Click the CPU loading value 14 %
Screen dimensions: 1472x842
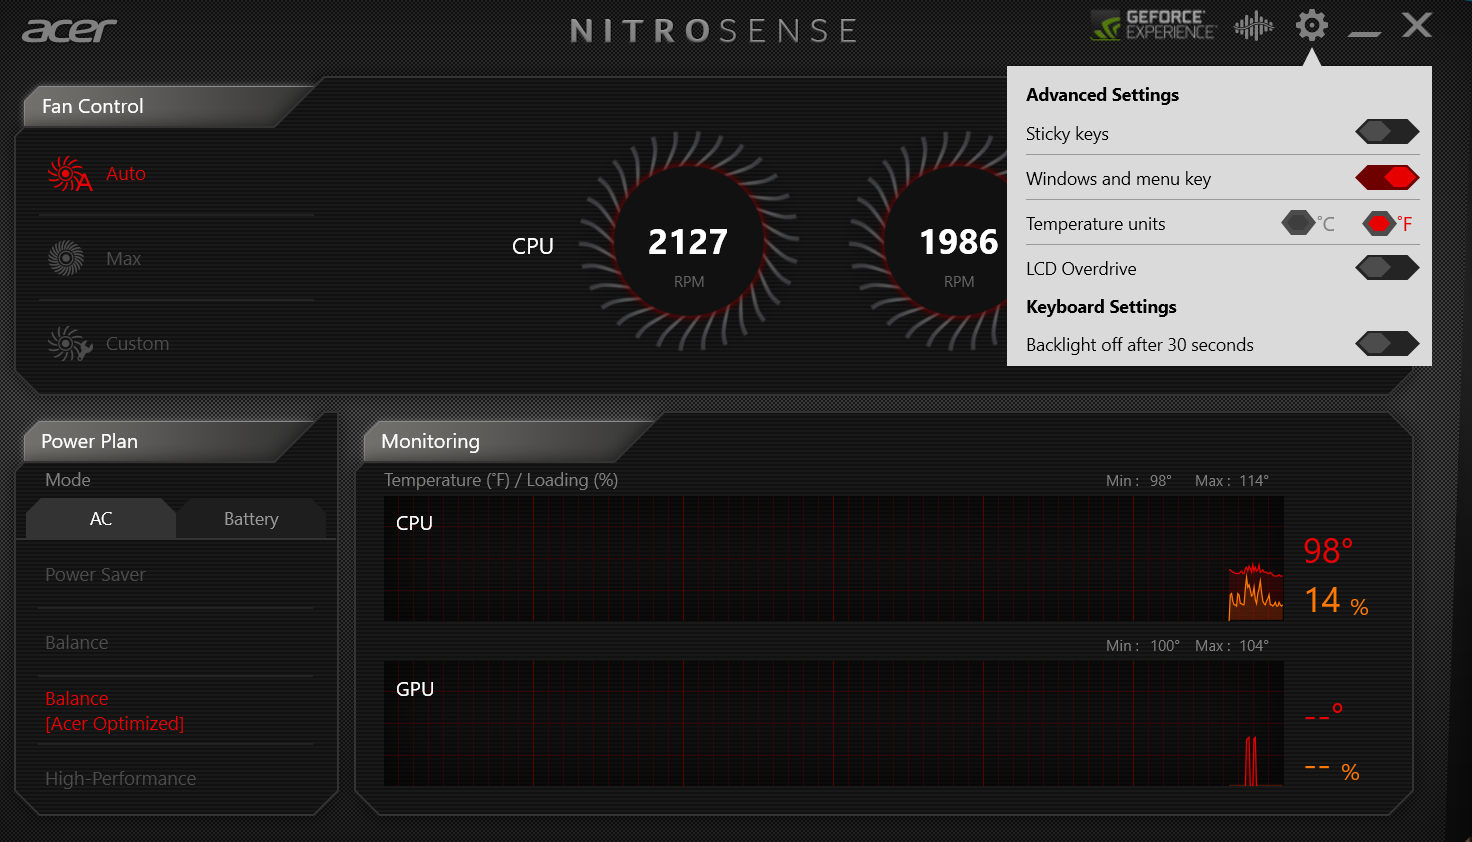1336,600
